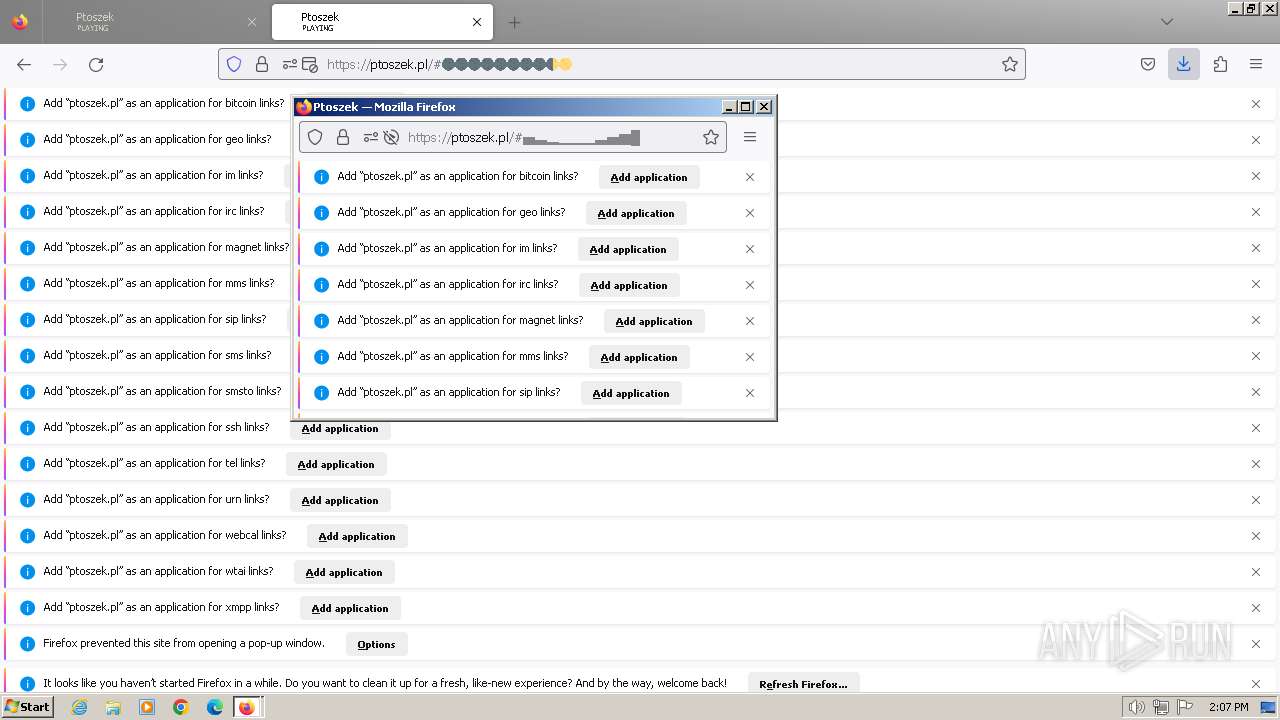The width and height of the screenshot is (1280, 720).
Task: Click Add application for wtai links
Action: (344, 572)
